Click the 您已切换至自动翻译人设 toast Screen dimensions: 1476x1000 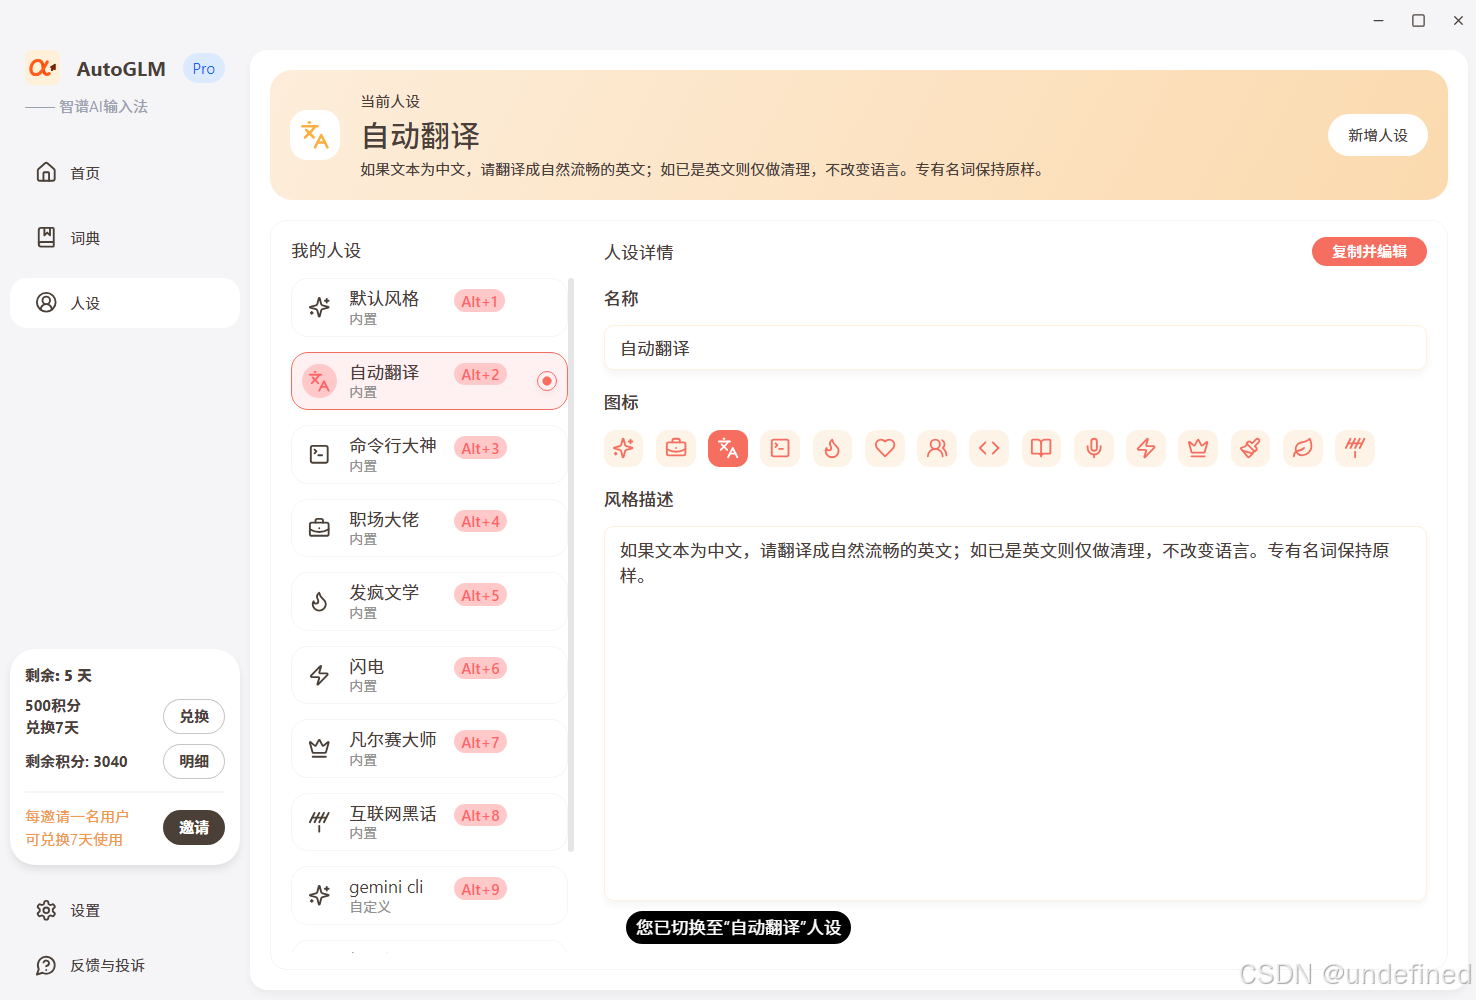click(738, 927)
